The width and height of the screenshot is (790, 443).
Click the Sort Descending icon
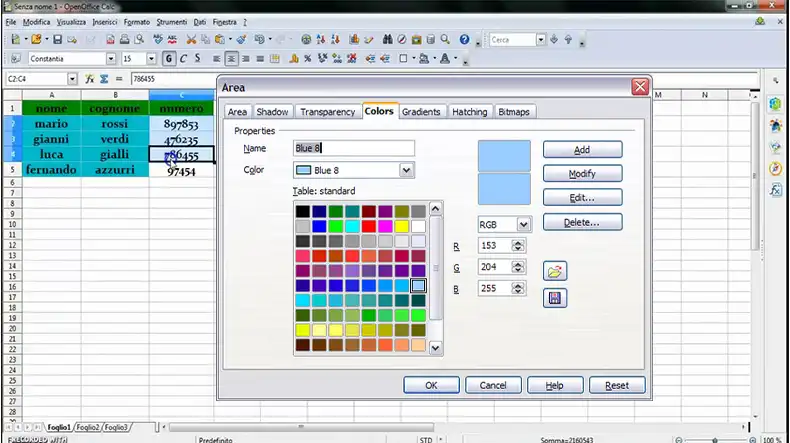(x=335, y=39)
